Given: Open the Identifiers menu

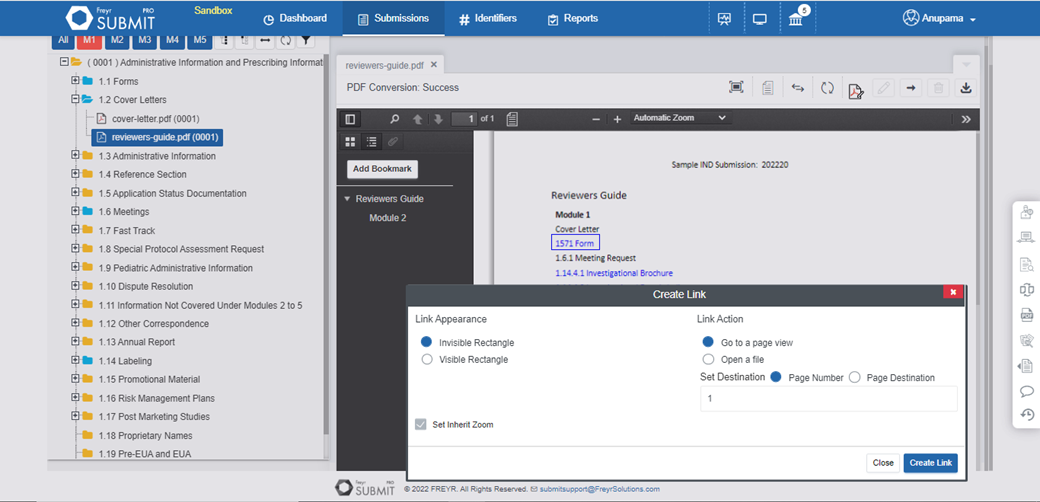Looking at the screenshot, I should 488,19.
